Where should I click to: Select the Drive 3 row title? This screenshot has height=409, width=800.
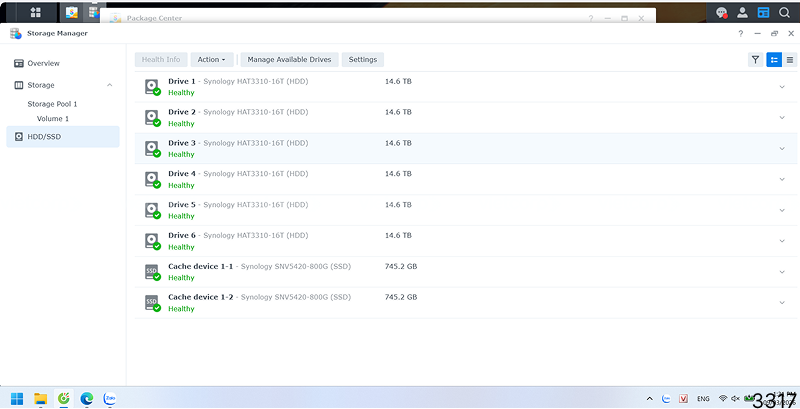click(x=182, y=143)
